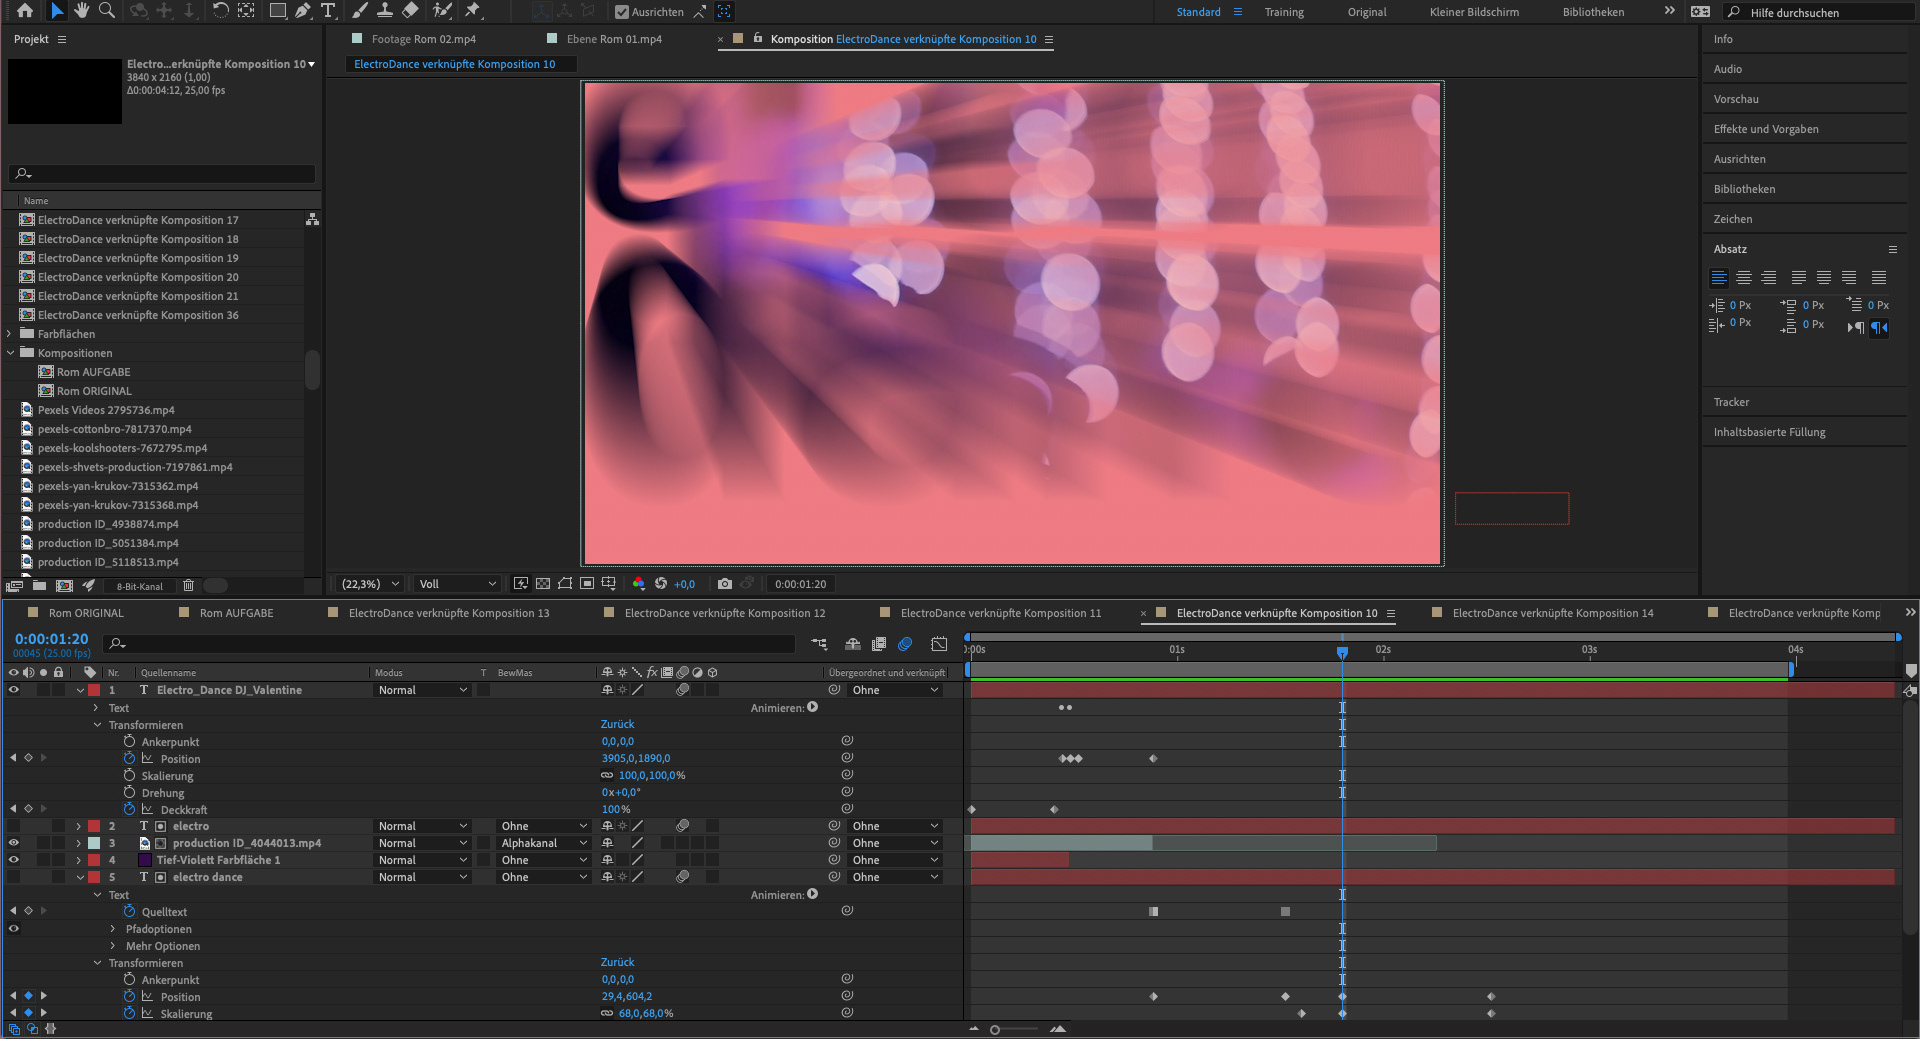Click the Reset exposure icon
The height and width of the screenshot is (1039, 1920).
pos(661,584)
